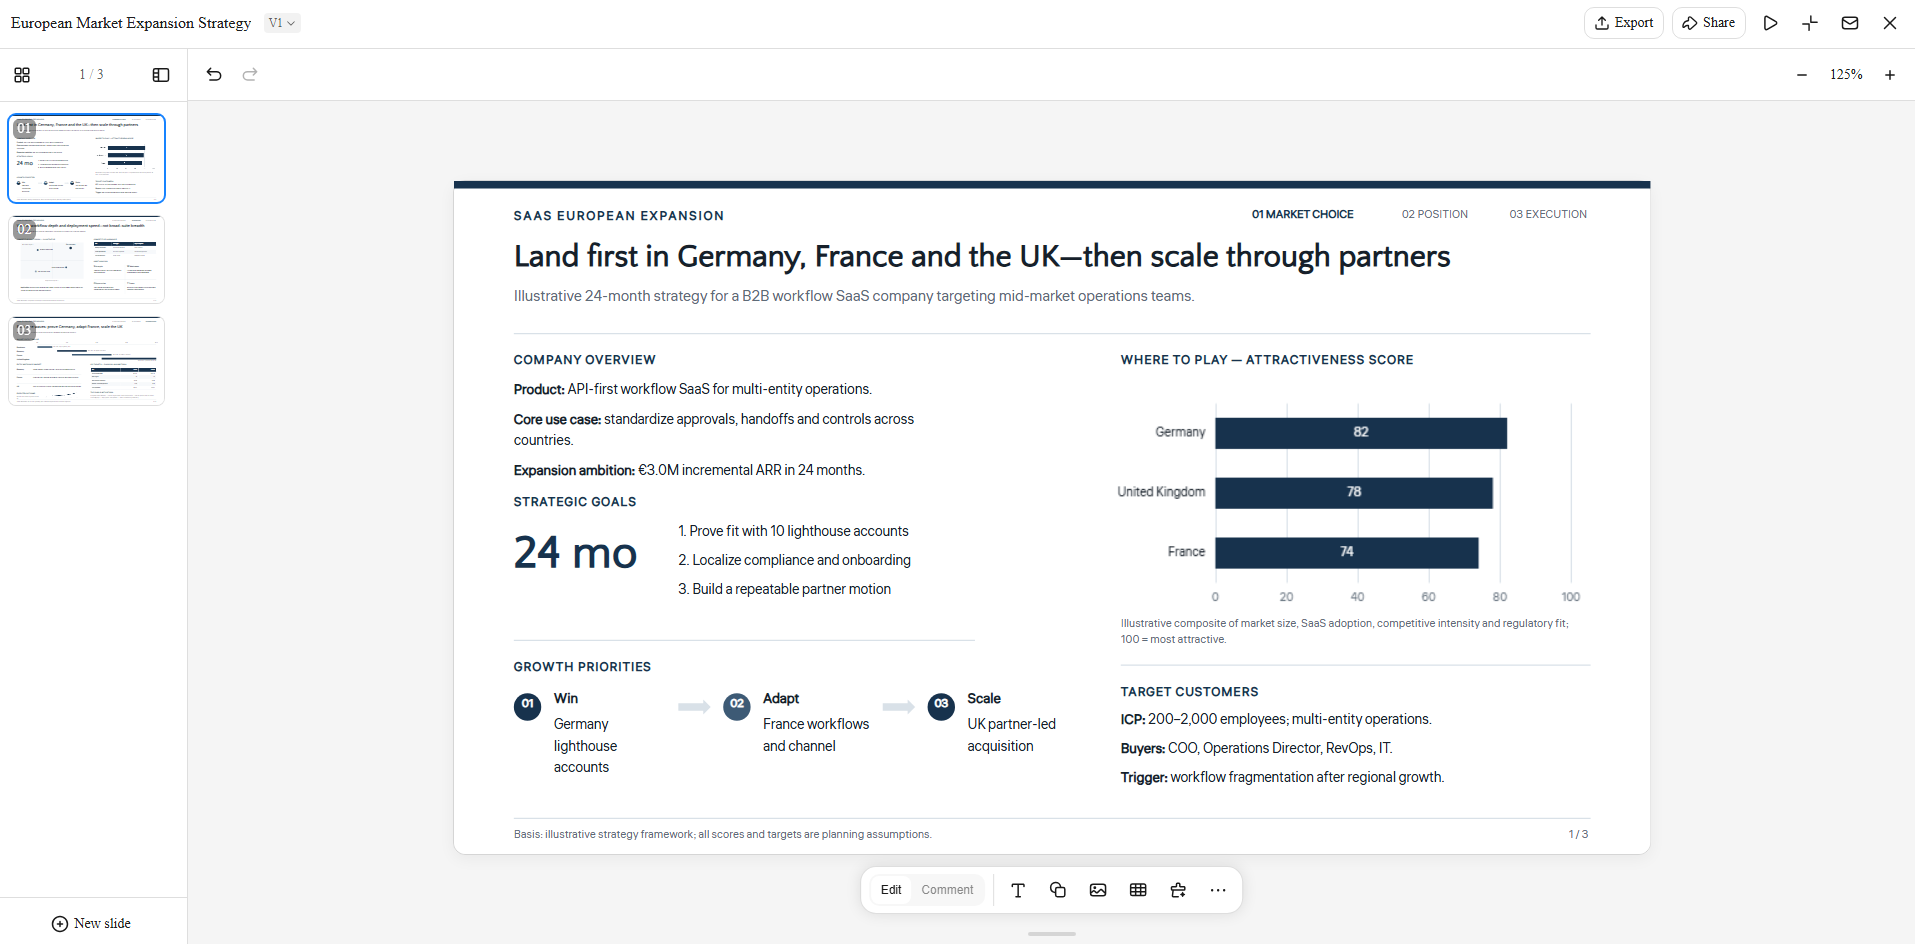Start the presentation with play icon

coord(1770,23)
